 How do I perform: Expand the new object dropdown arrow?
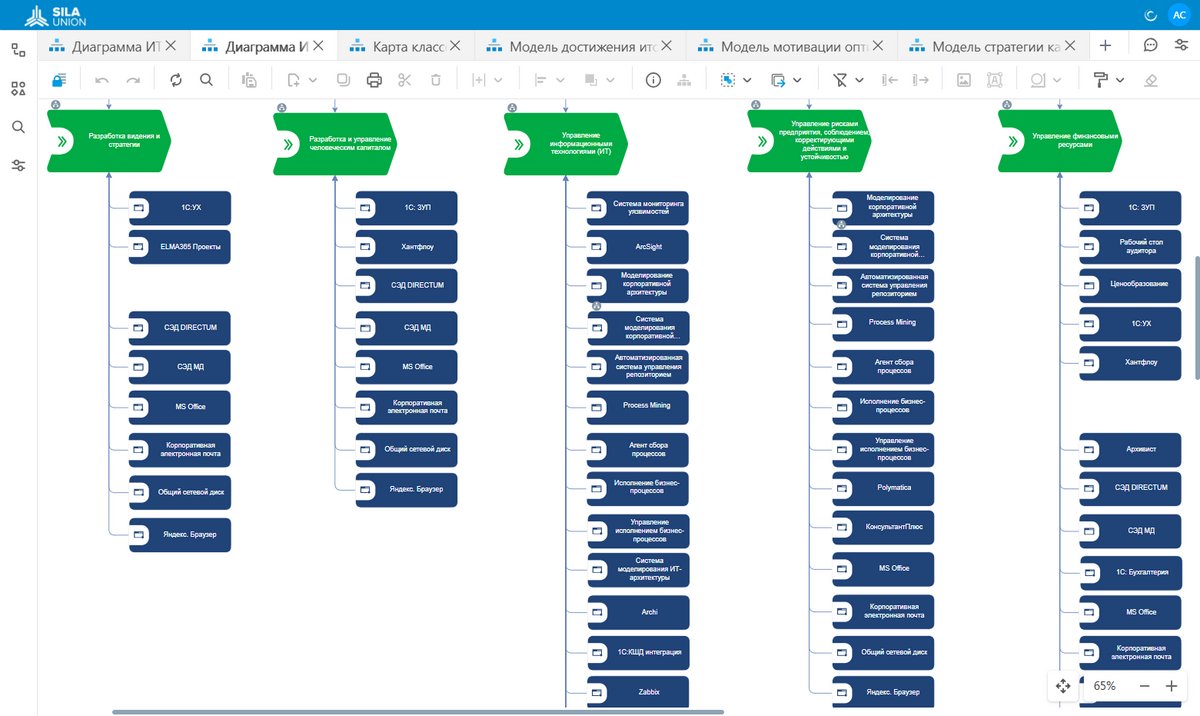tap(313, 80)
